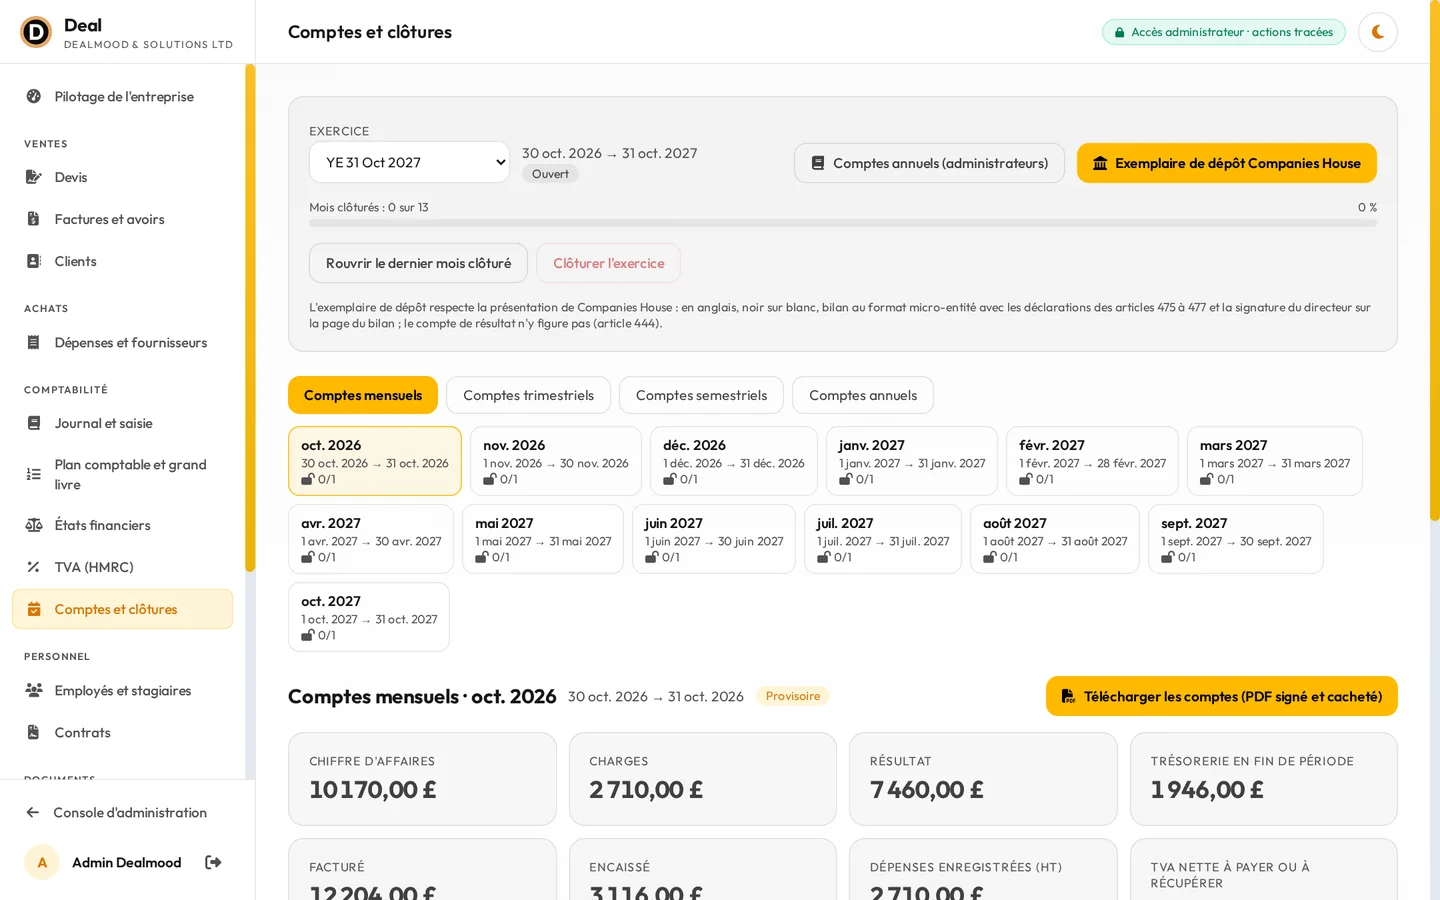The image size is (1440, 900).
Task: Click the back arrow for Console d'administration
Action: [33, 813]
